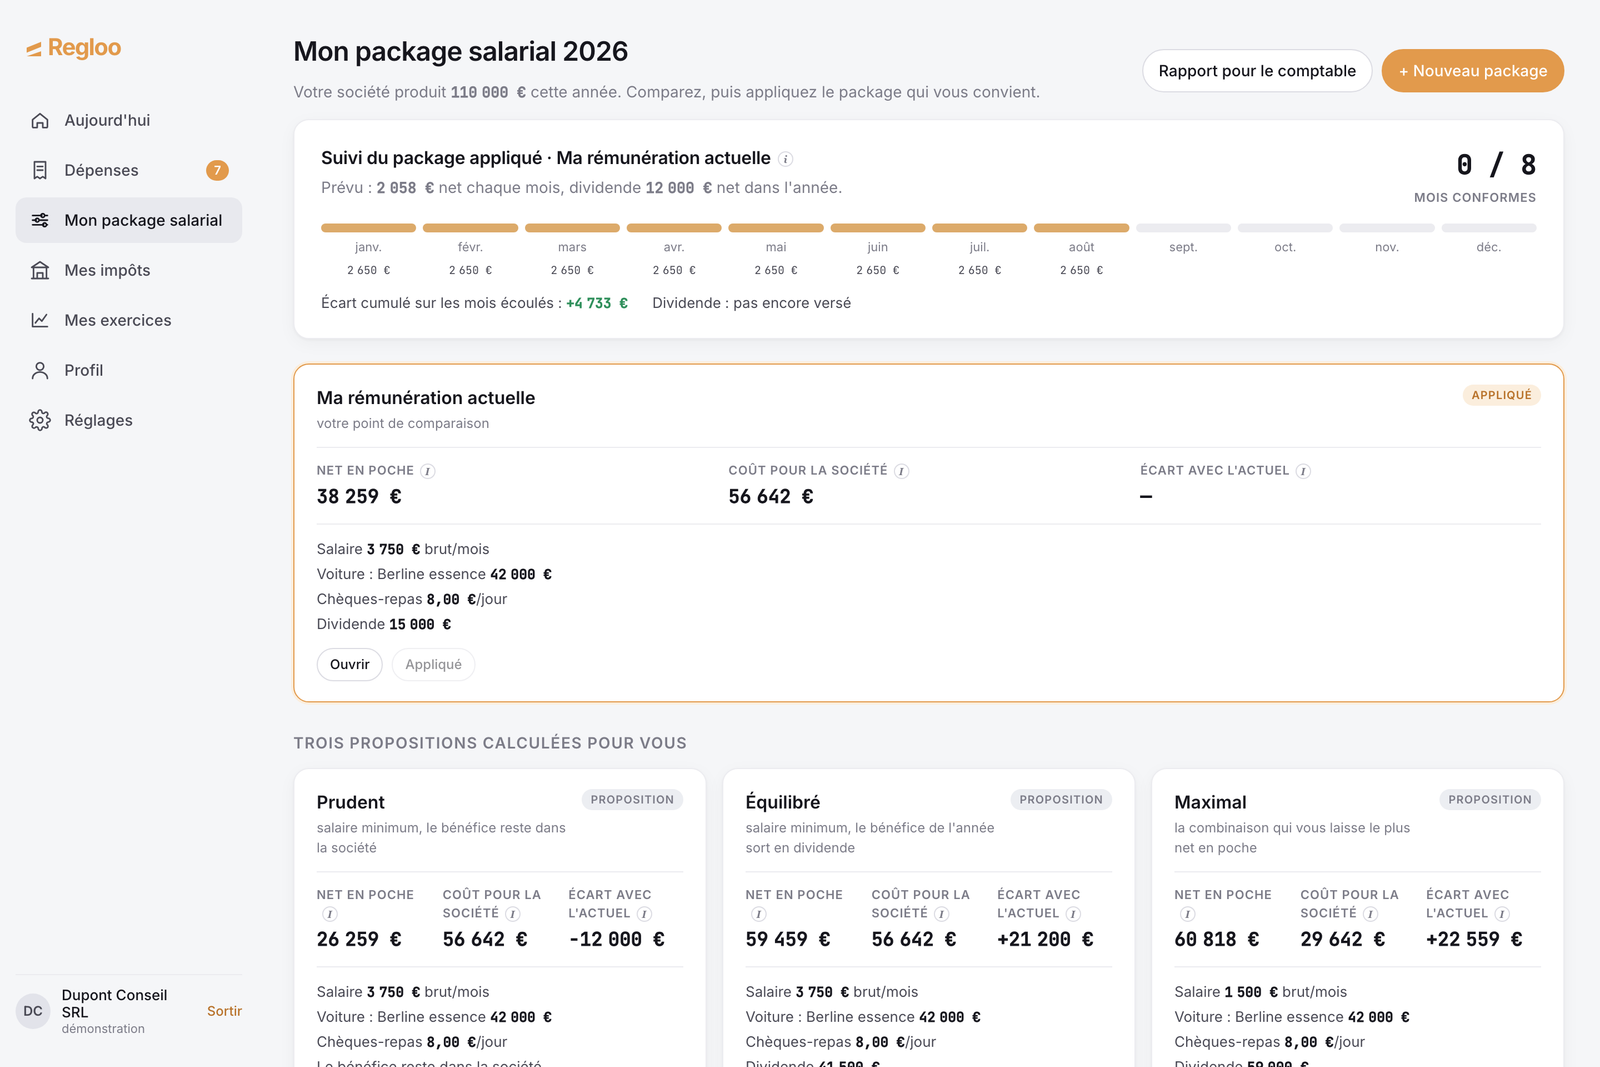Click the août month progress bar

tap(1081, 228)
